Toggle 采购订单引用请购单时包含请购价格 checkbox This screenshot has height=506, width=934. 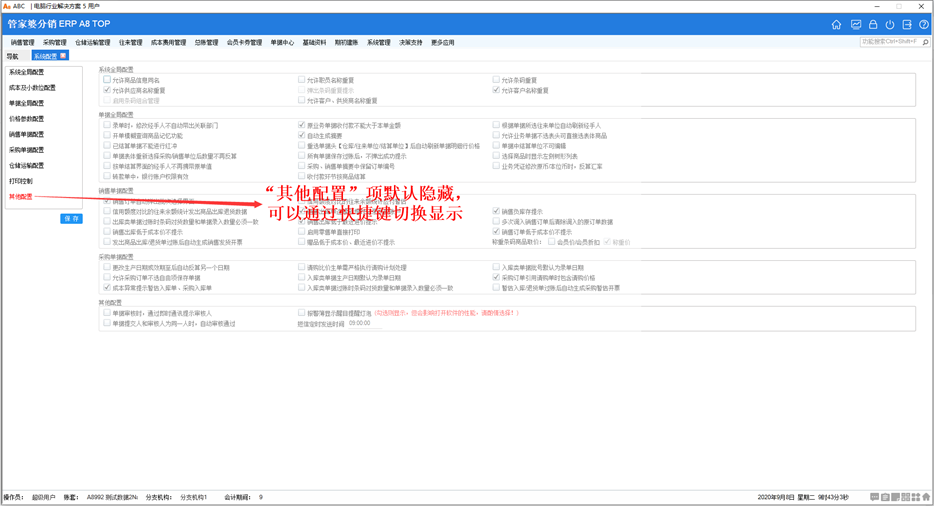(496, 277)
